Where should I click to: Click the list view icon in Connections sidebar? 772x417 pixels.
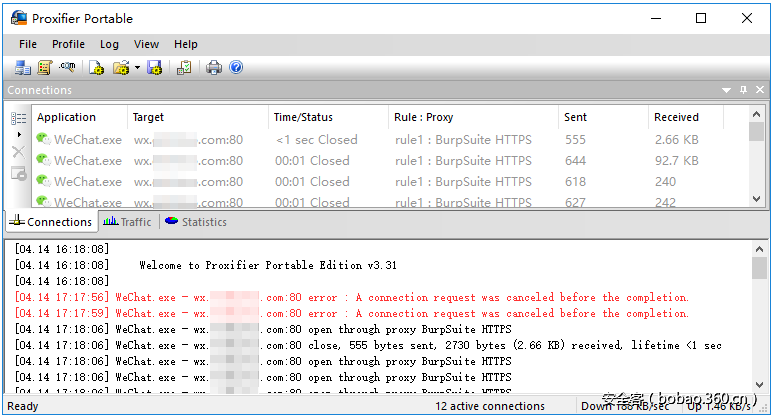[19, 118]
